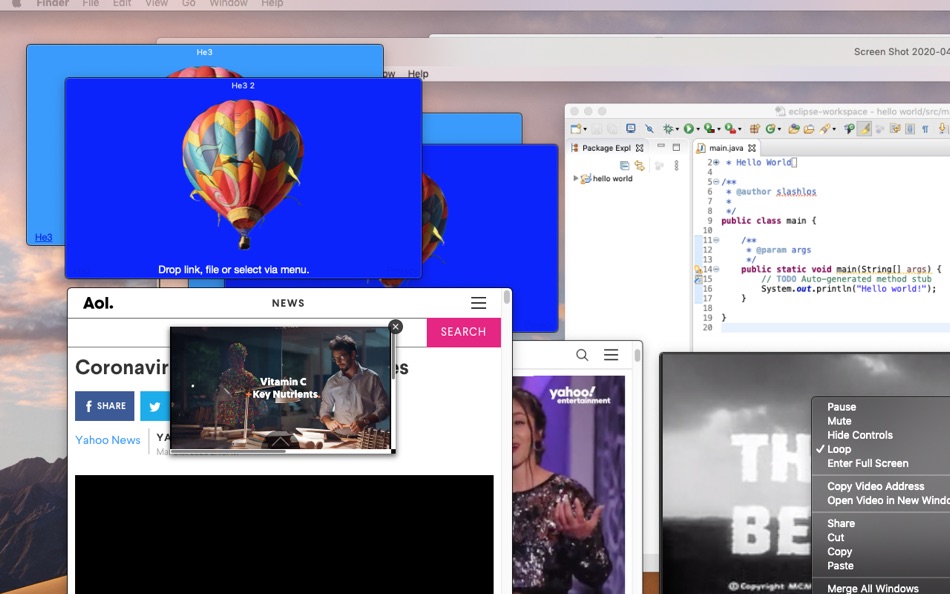Maximize the Package Explorer view

click(x=677, y=147)
